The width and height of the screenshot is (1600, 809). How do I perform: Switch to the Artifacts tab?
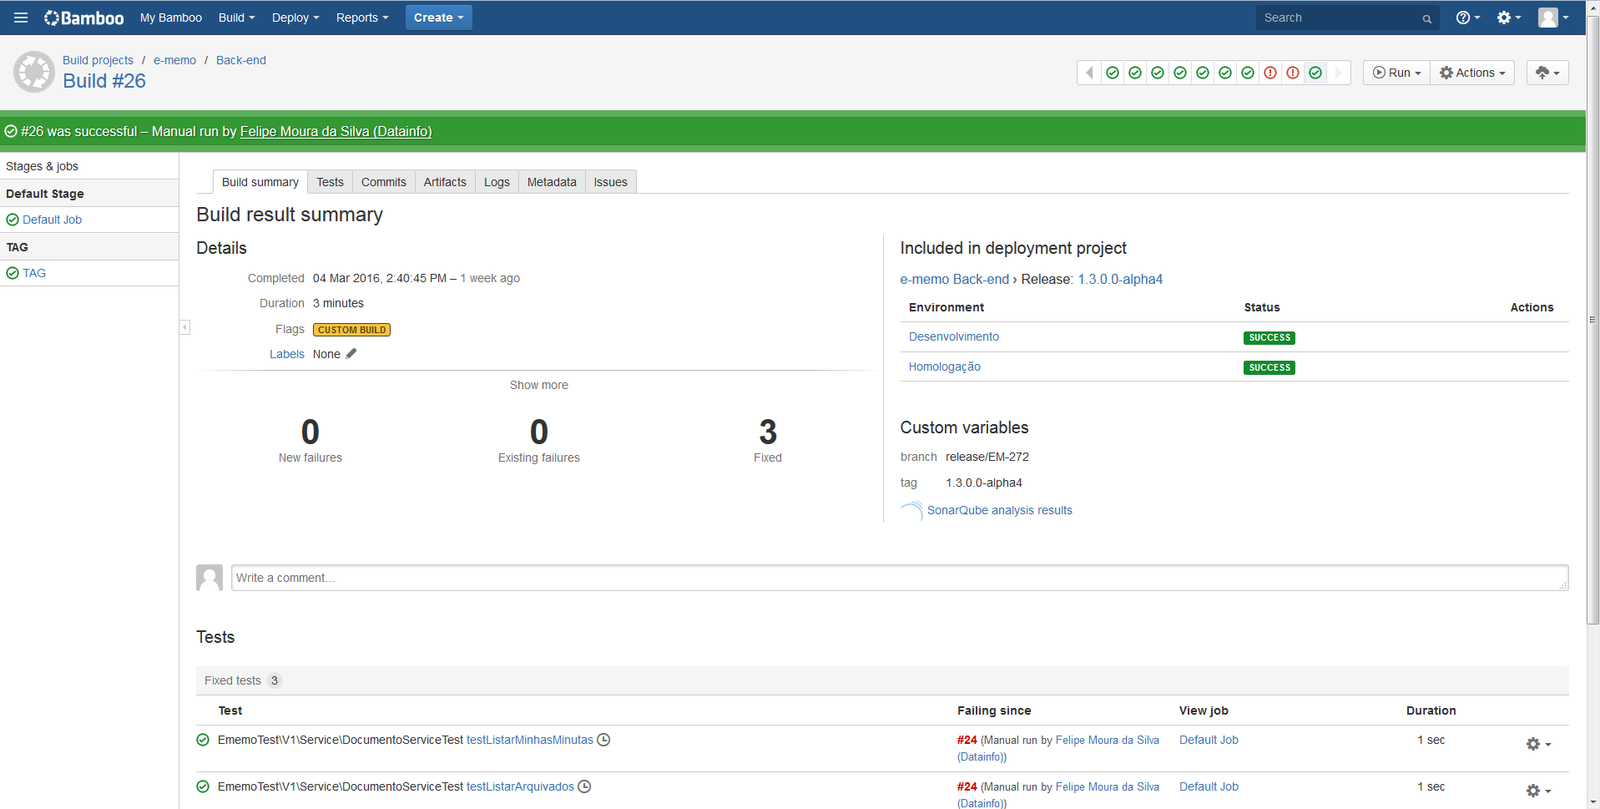click(x=445, y=182)
